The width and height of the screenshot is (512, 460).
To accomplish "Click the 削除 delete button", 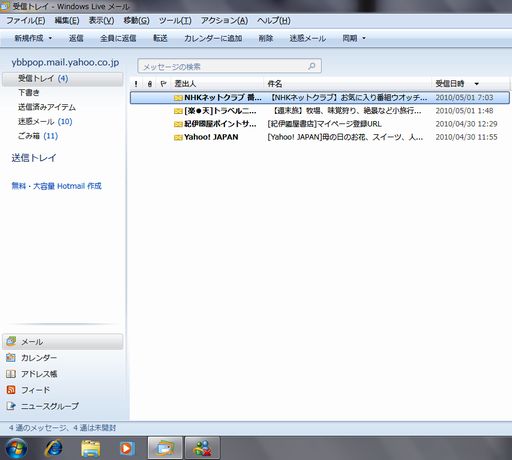I will (266, 38).
